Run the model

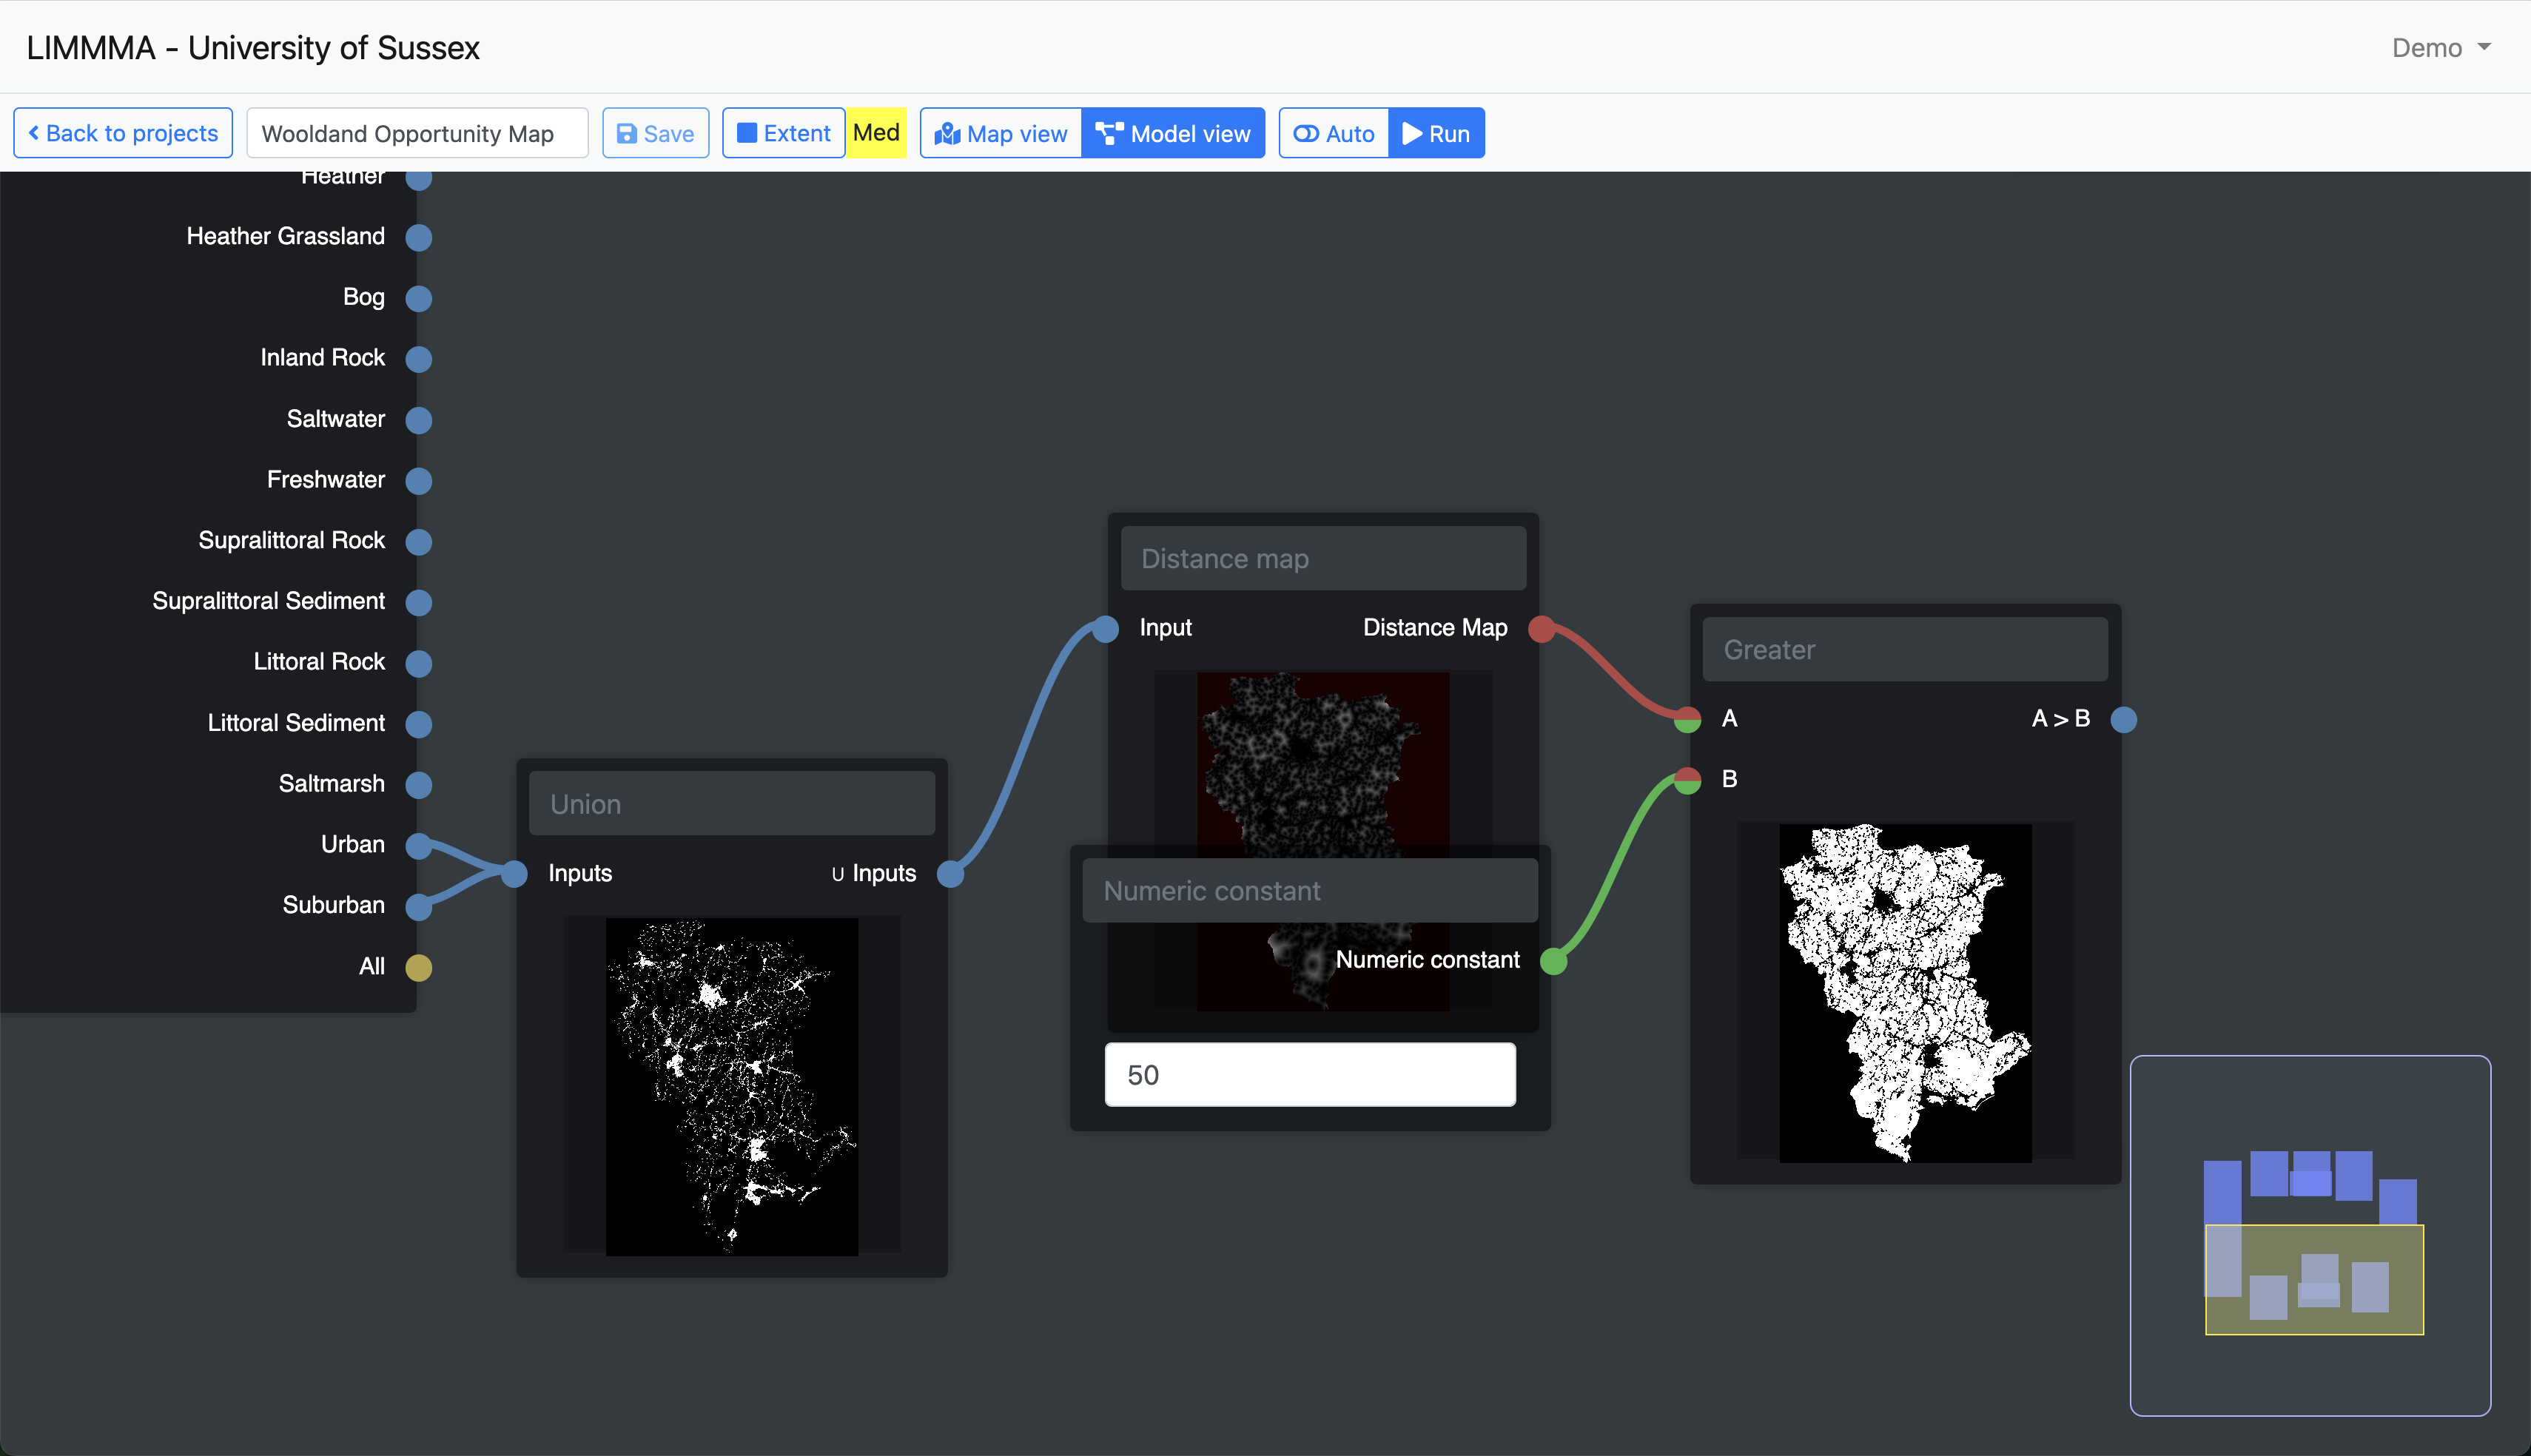(x=1436, y=133)
